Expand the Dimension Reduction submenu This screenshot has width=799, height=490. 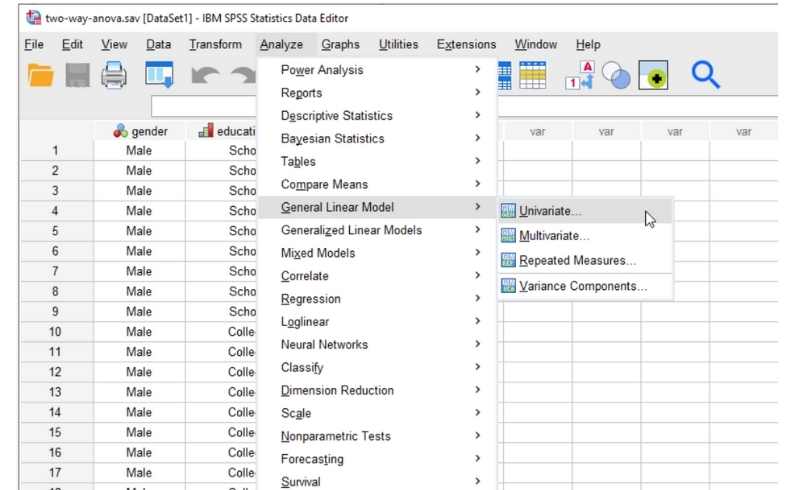click(378, 391)
